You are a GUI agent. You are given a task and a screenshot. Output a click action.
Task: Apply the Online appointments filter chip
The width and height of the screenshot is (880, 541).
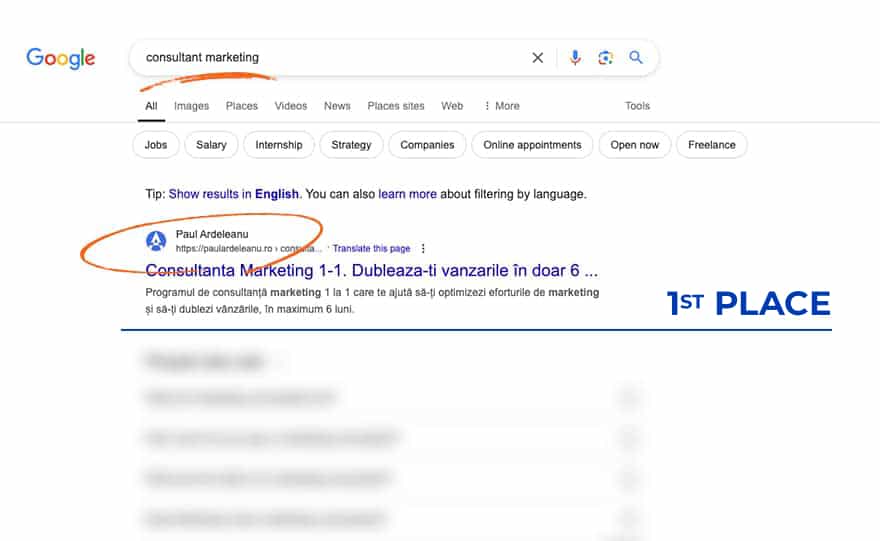click(x=532, y=145)
